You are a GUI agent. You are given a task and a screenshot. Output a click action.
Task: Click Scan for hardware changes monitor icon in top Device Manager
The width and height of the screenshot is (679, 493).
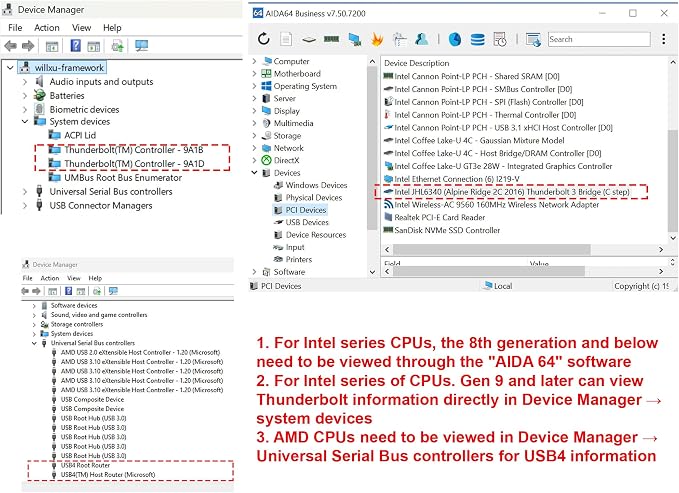click(142, 45)
